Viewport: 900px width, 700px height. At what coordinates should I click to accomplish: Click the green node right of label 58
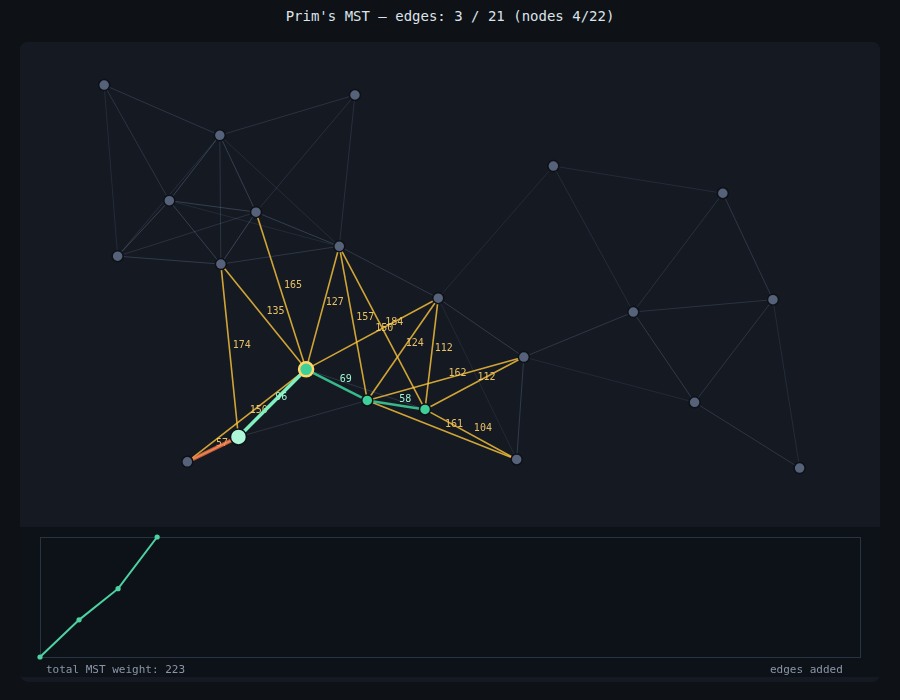[425, 409]
